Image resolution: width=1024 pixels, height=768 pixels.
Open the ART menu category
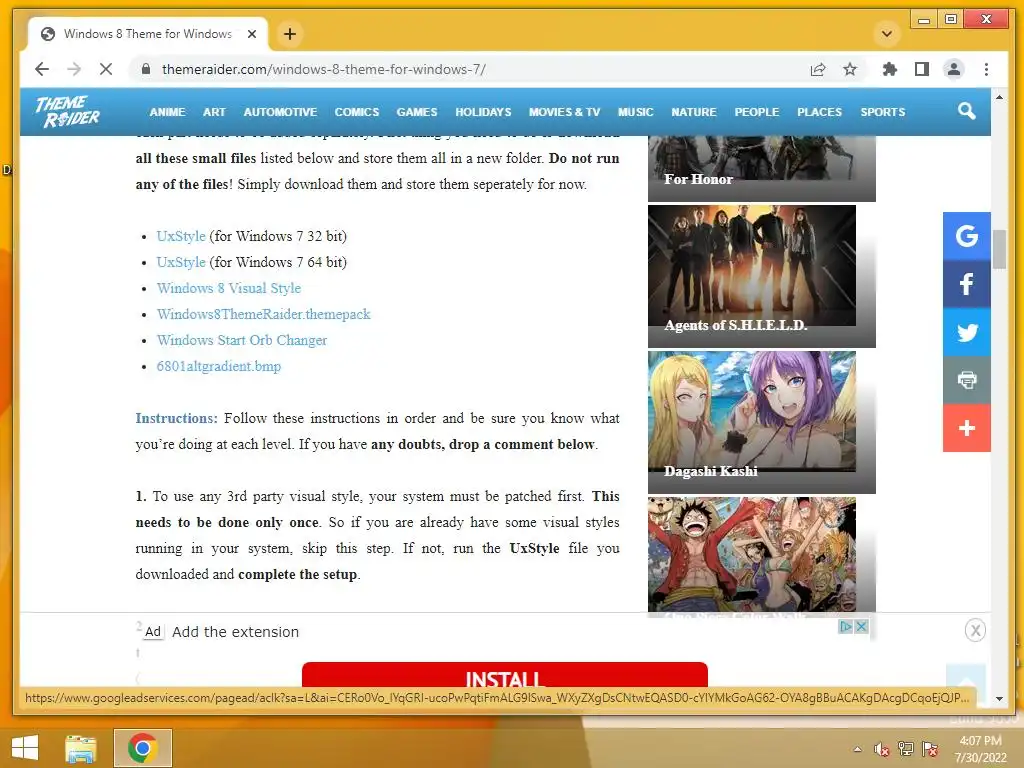pyautogui.click(x=214, y=112)
